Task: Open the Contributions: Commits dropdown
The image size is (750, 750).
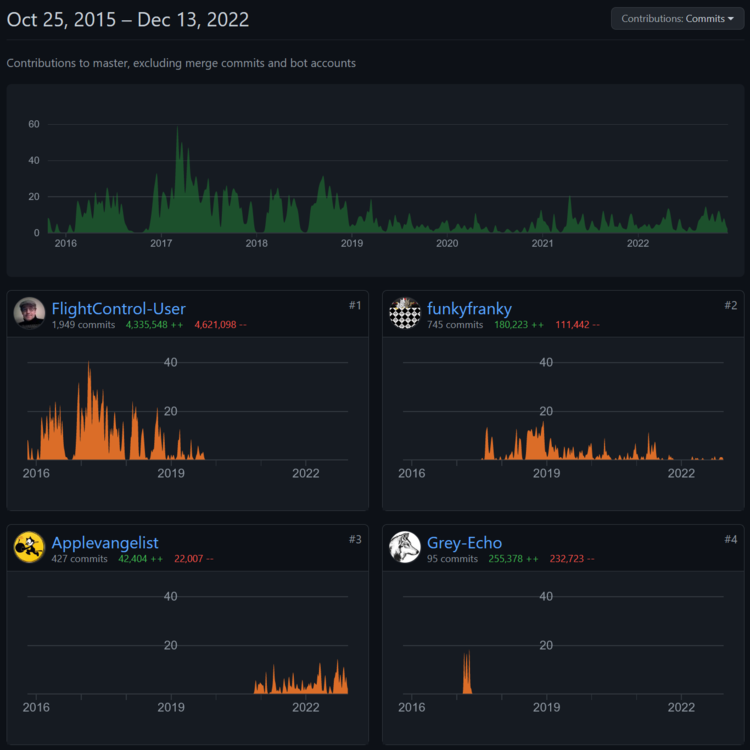Action: point(677,19)
